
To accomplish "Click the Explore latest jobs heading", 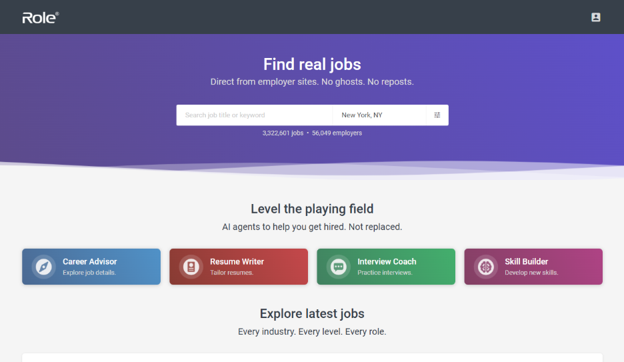I will click(312, 313).
